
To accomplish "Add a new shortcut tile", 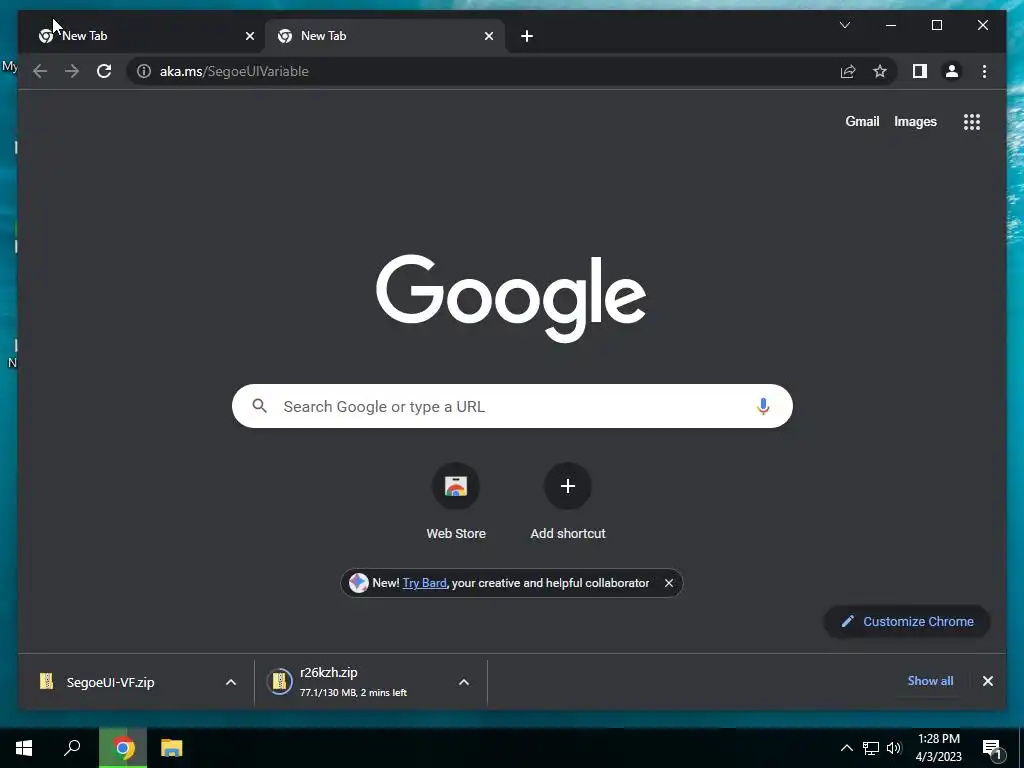I will (x=568, y=502).
